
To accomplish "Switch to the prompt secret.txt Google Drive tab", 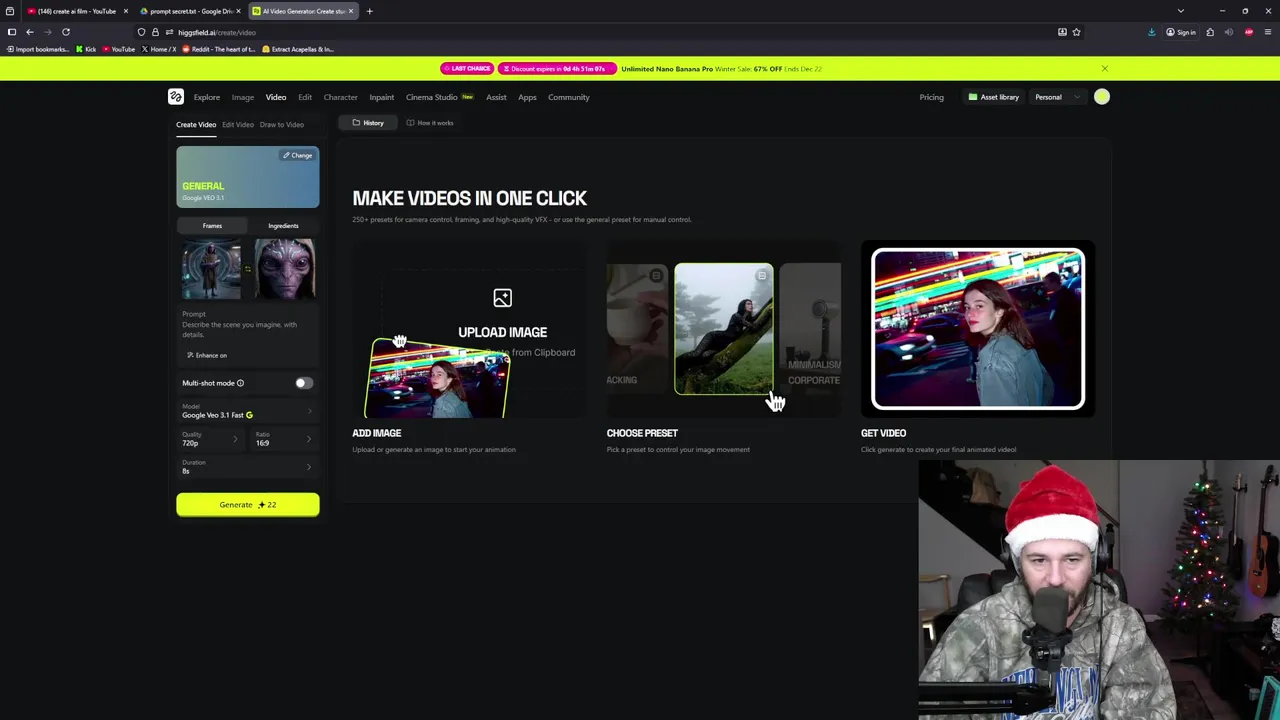I will pos(190,11).
